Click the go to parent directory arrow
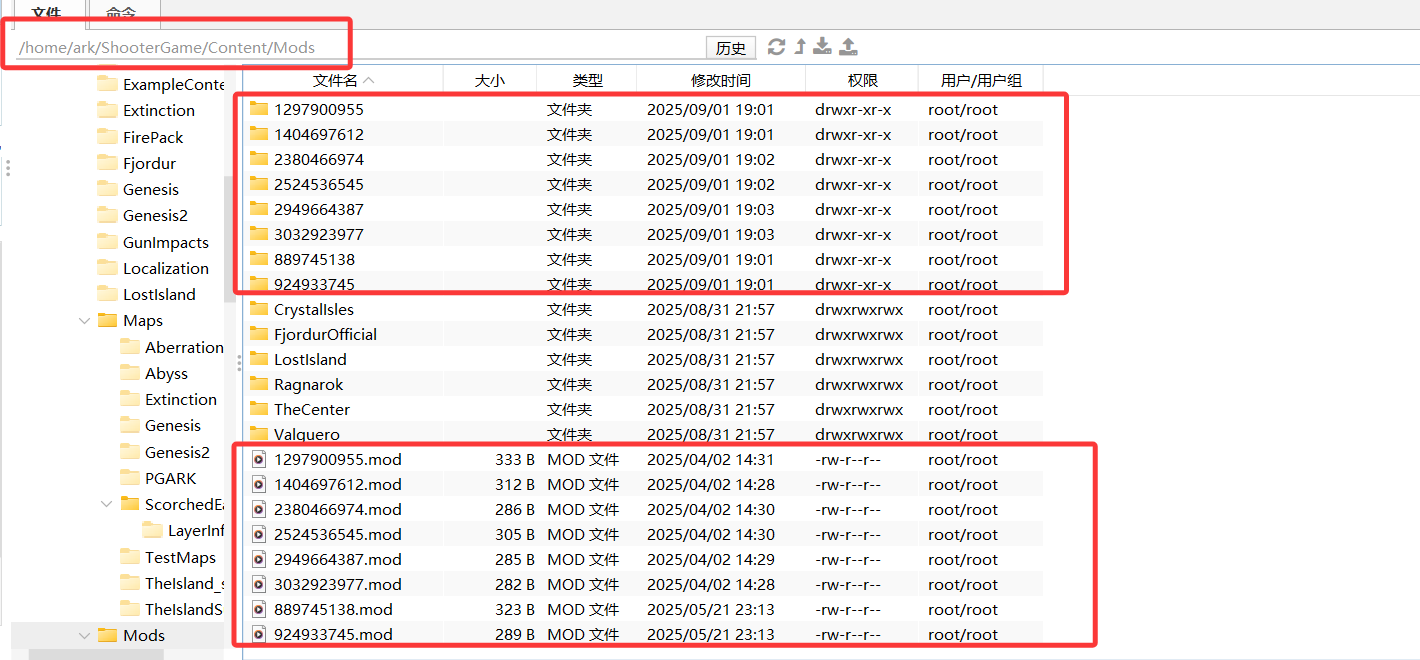This screenshot has height=660, width=1420. click(800, 47)
